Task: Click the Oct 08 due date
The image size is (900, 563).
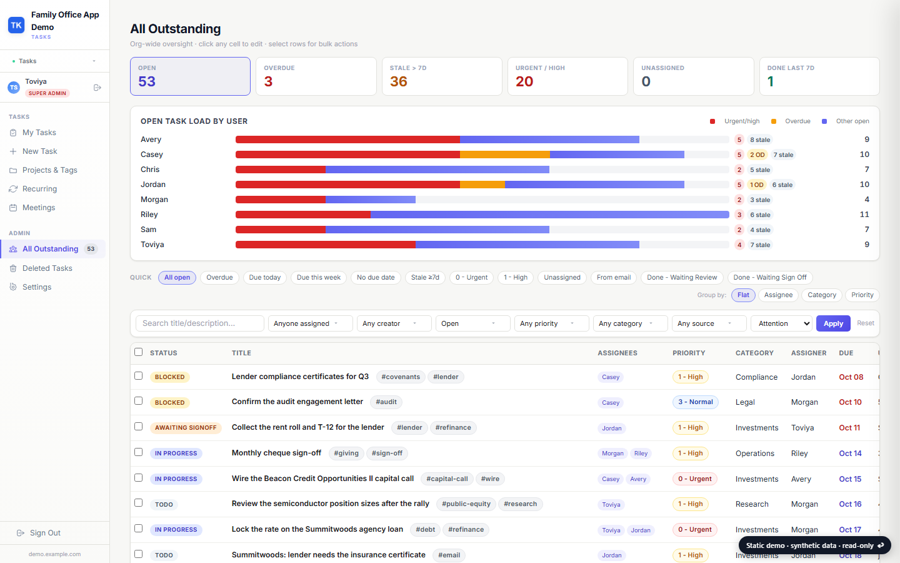Action: tap(851, 377)
